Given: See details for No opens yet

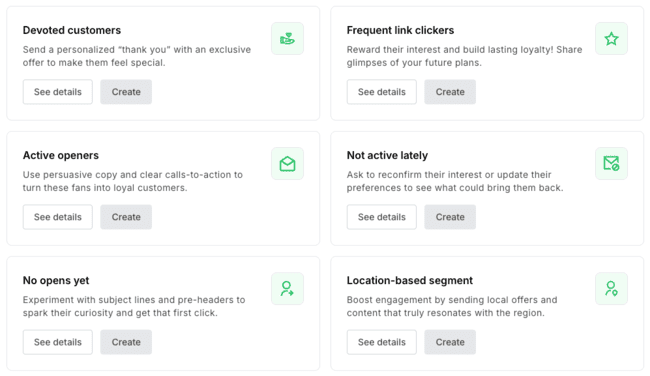Looking at the screenshot, I should [x=58, y=342].
